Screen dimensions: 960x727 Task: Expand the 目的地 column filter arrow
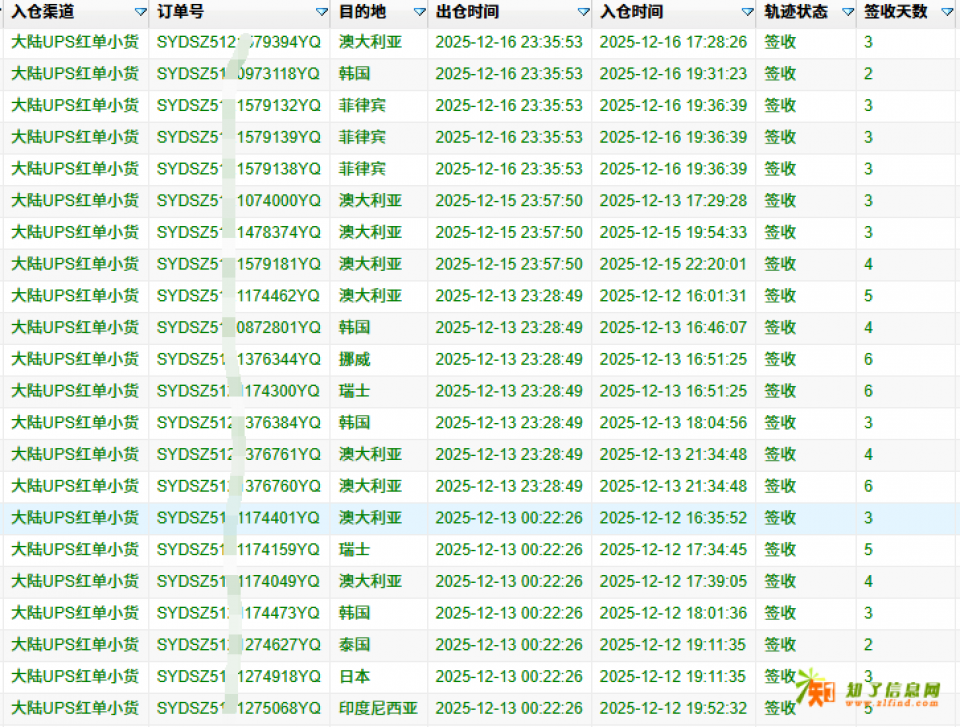tap(419, 12)
